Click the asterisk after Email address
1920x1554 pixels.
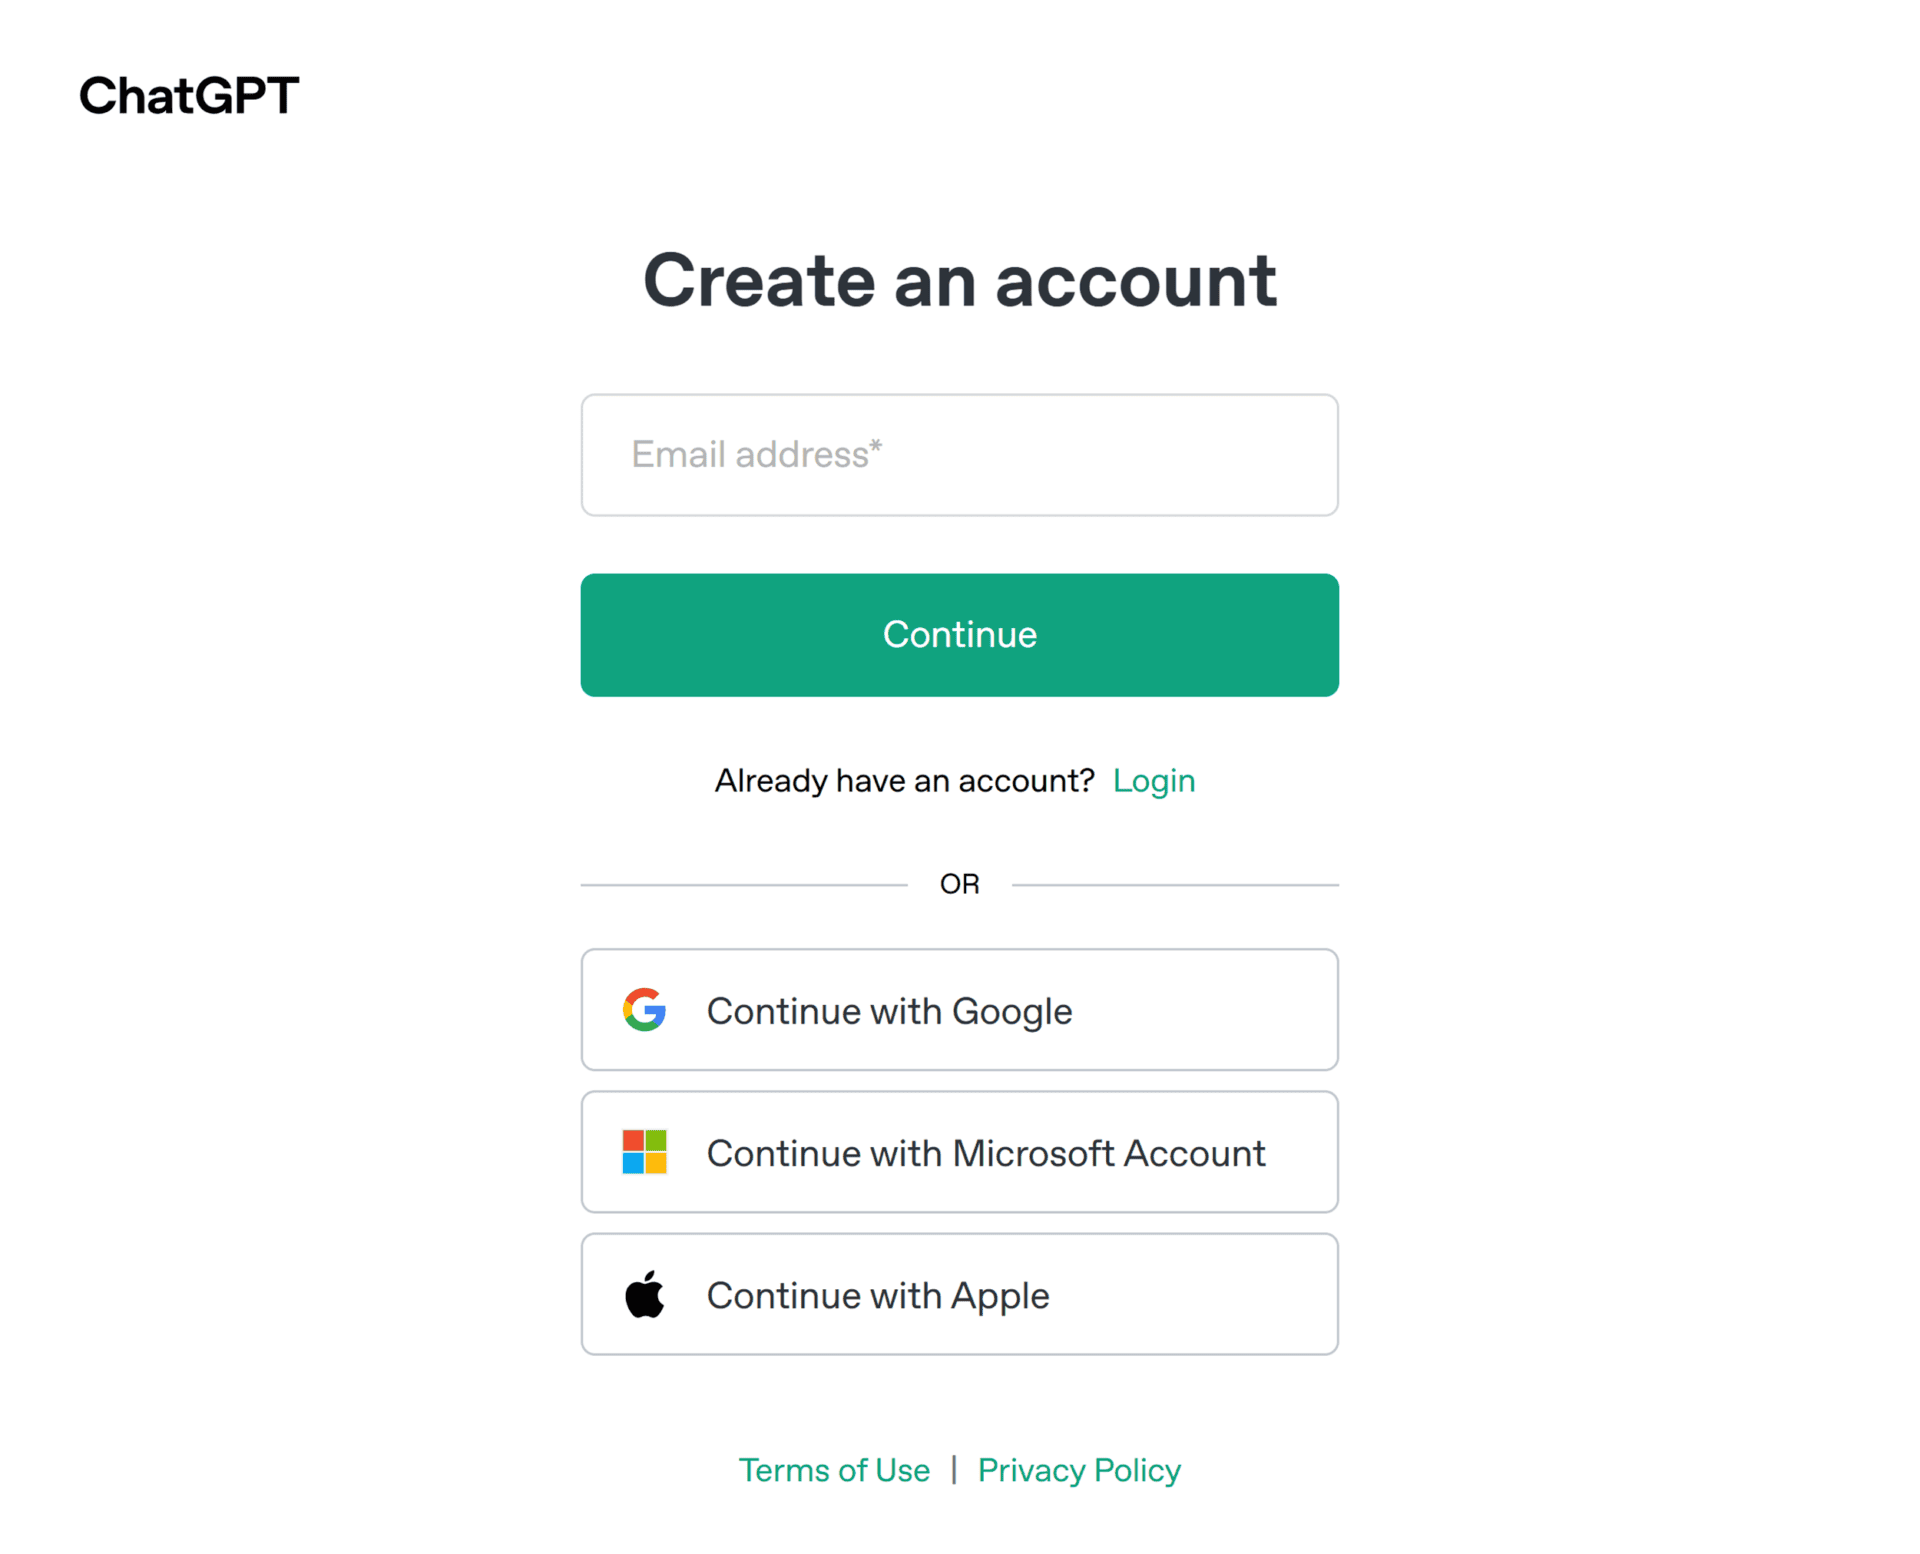pos(876,445)
